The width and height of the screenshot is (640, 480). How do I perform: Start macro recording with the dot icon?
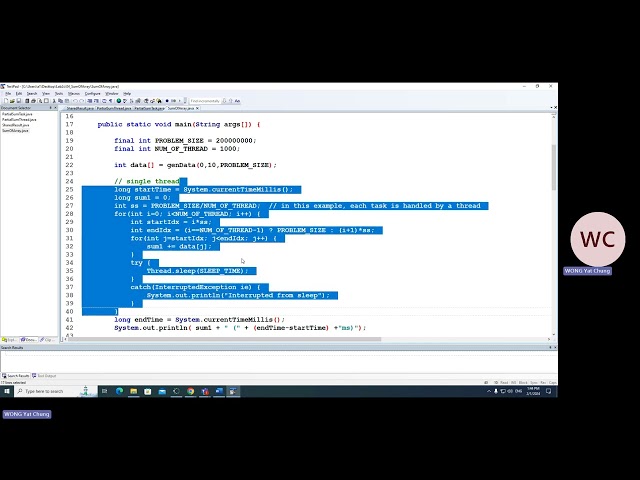(x=167, y=101)
